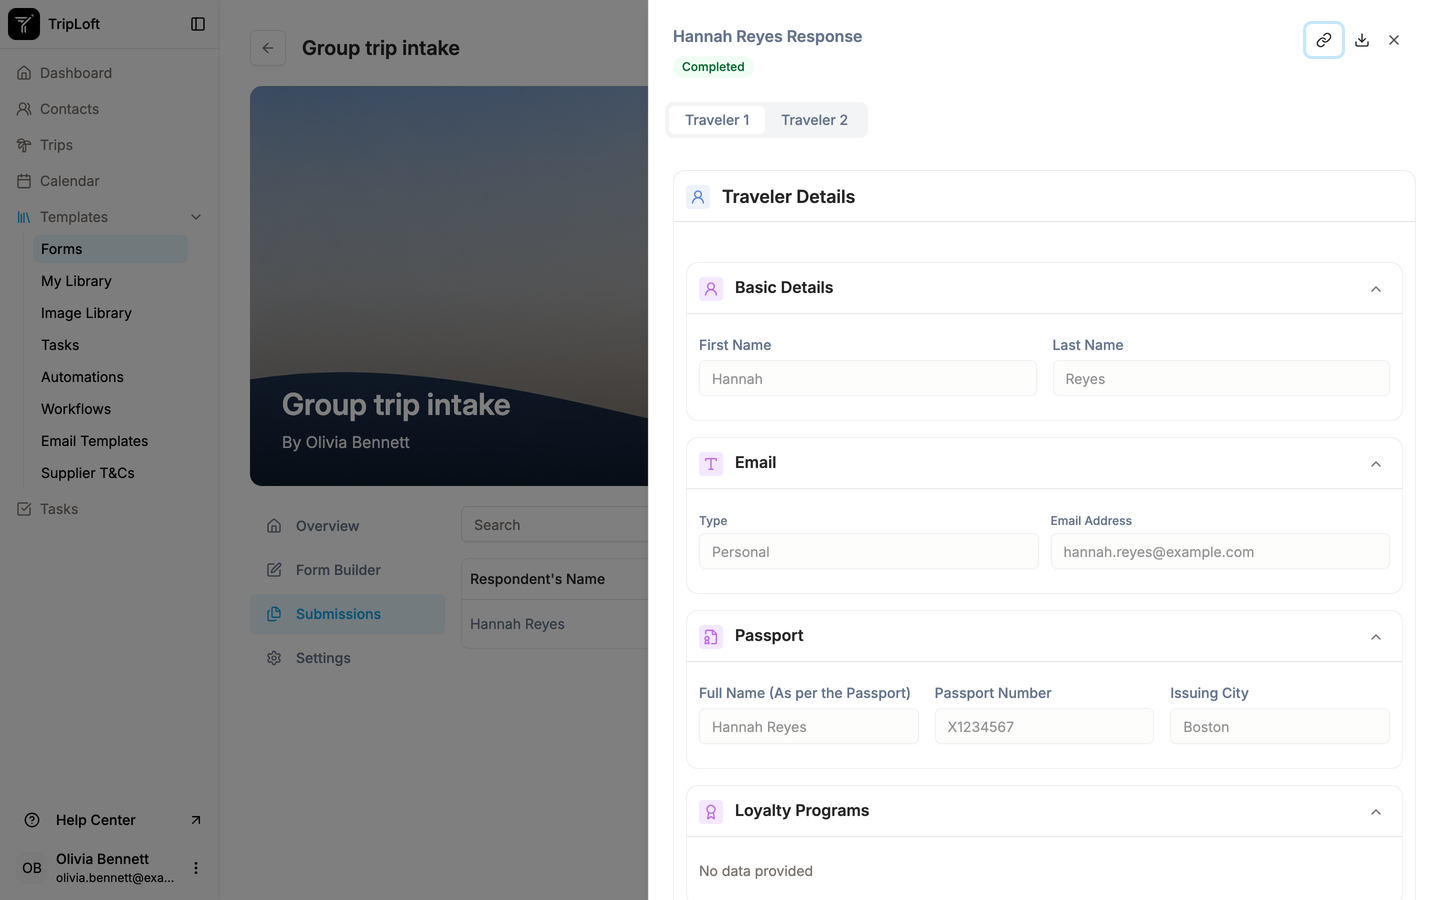Click the Passport Number field
Viewport: 1440px width, 900px height.
click(1044, 727)
